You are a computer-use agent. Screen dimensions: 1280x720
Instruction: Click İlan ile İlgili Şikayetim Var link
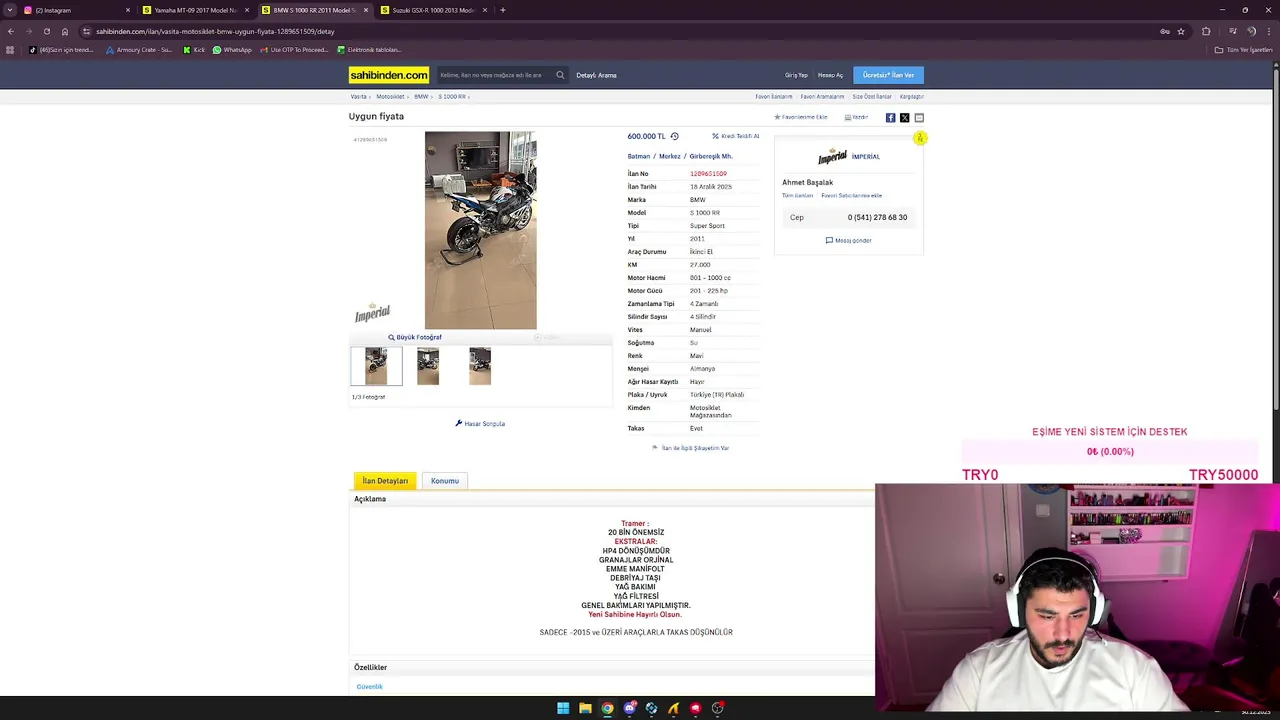690,448
